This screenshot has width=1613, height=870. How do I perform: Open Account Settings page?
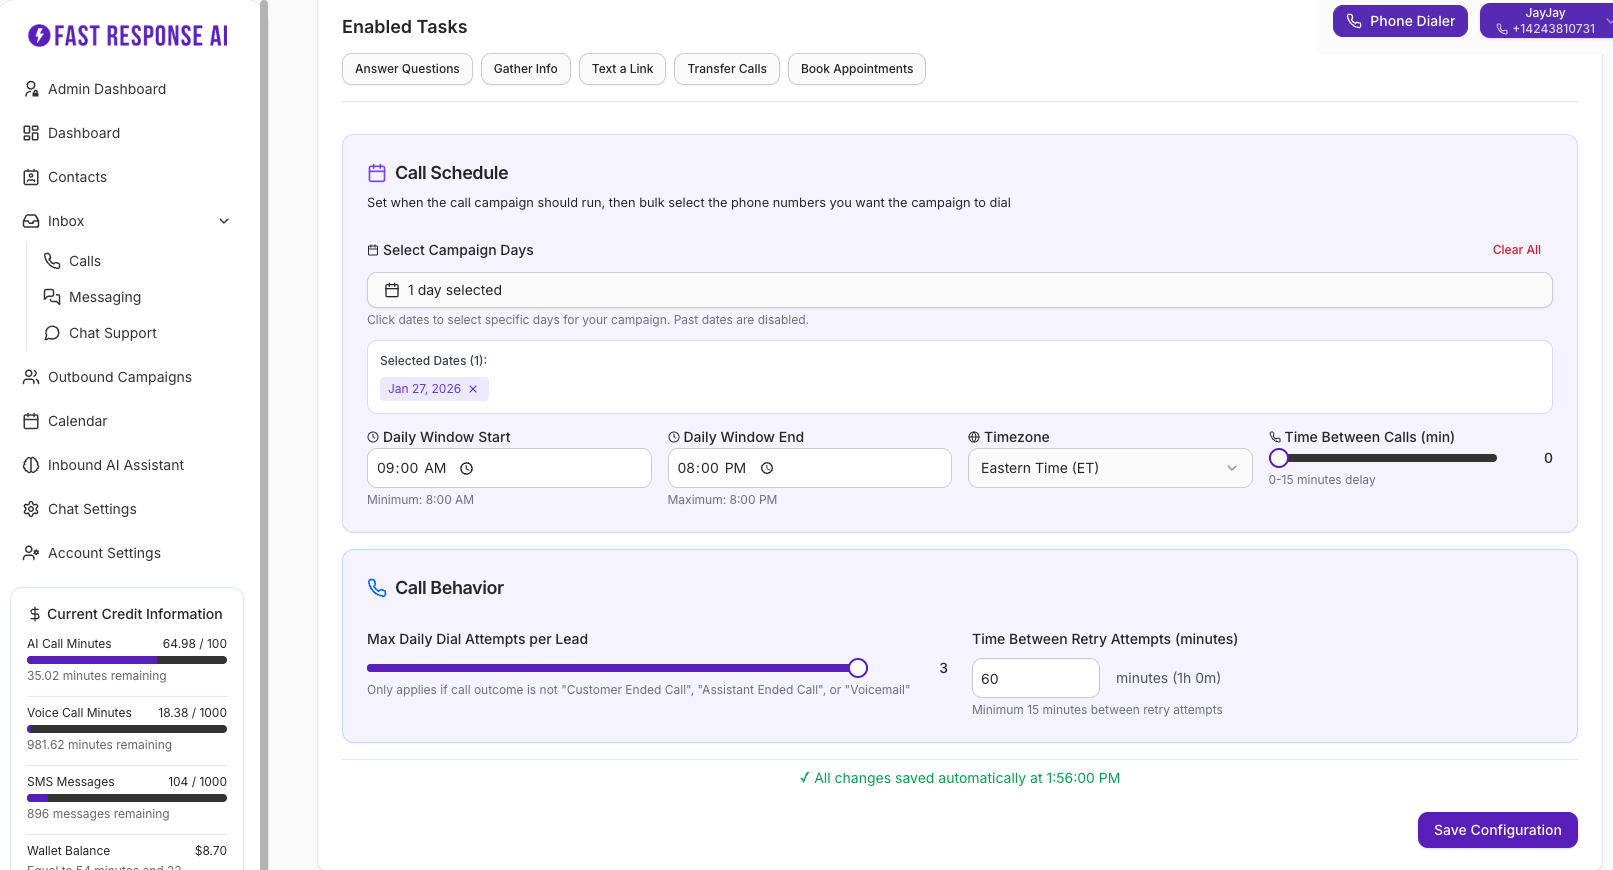pyautogui.click(x=104, y=553)
